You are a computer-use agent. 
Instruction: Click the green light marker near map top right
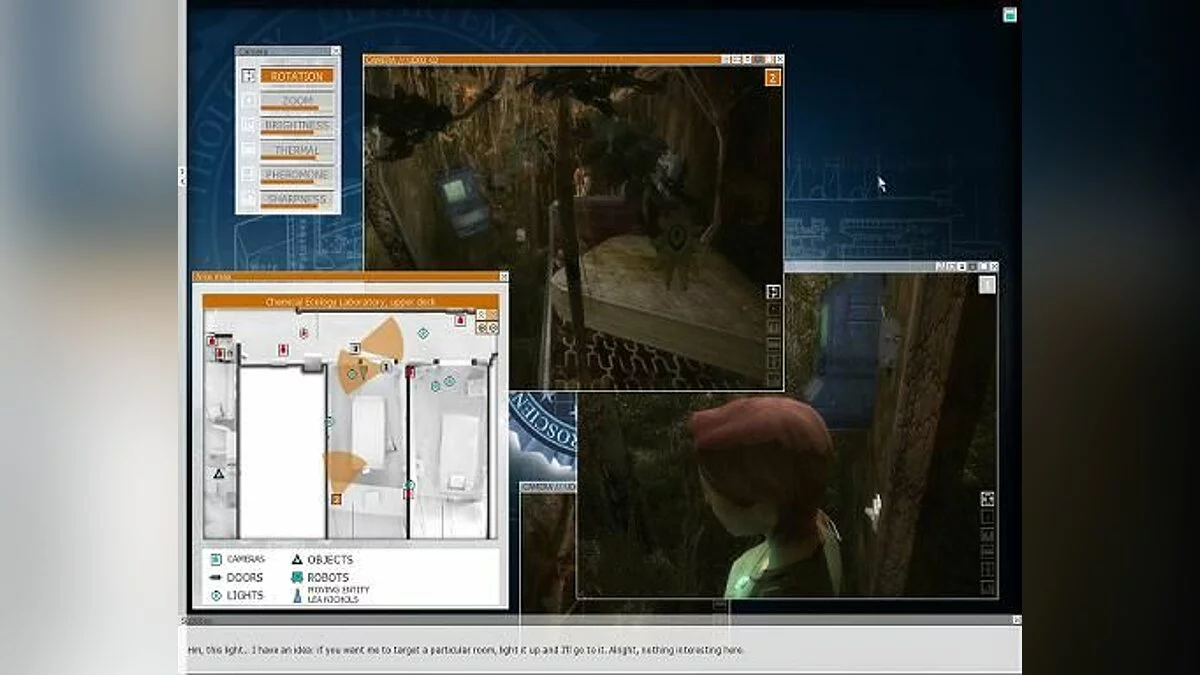(x=422, y=333)
